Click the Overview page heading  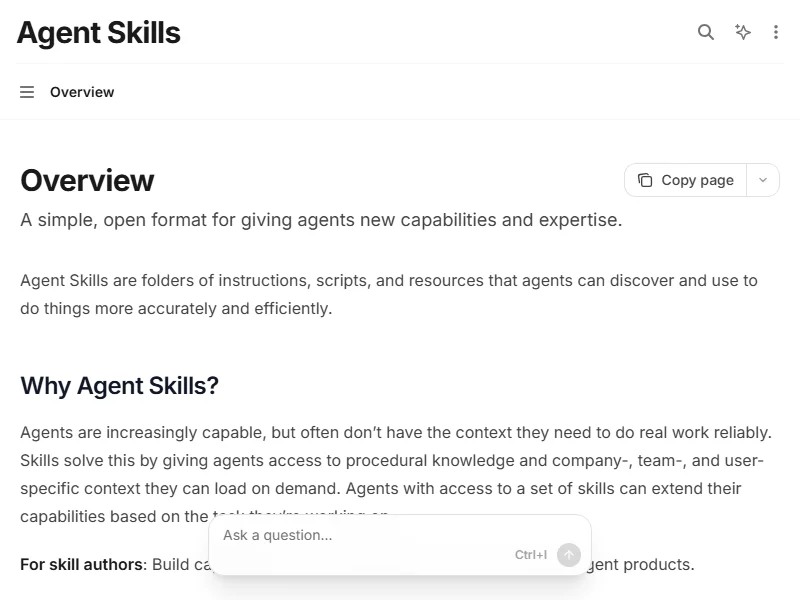(x=87, y=181)
